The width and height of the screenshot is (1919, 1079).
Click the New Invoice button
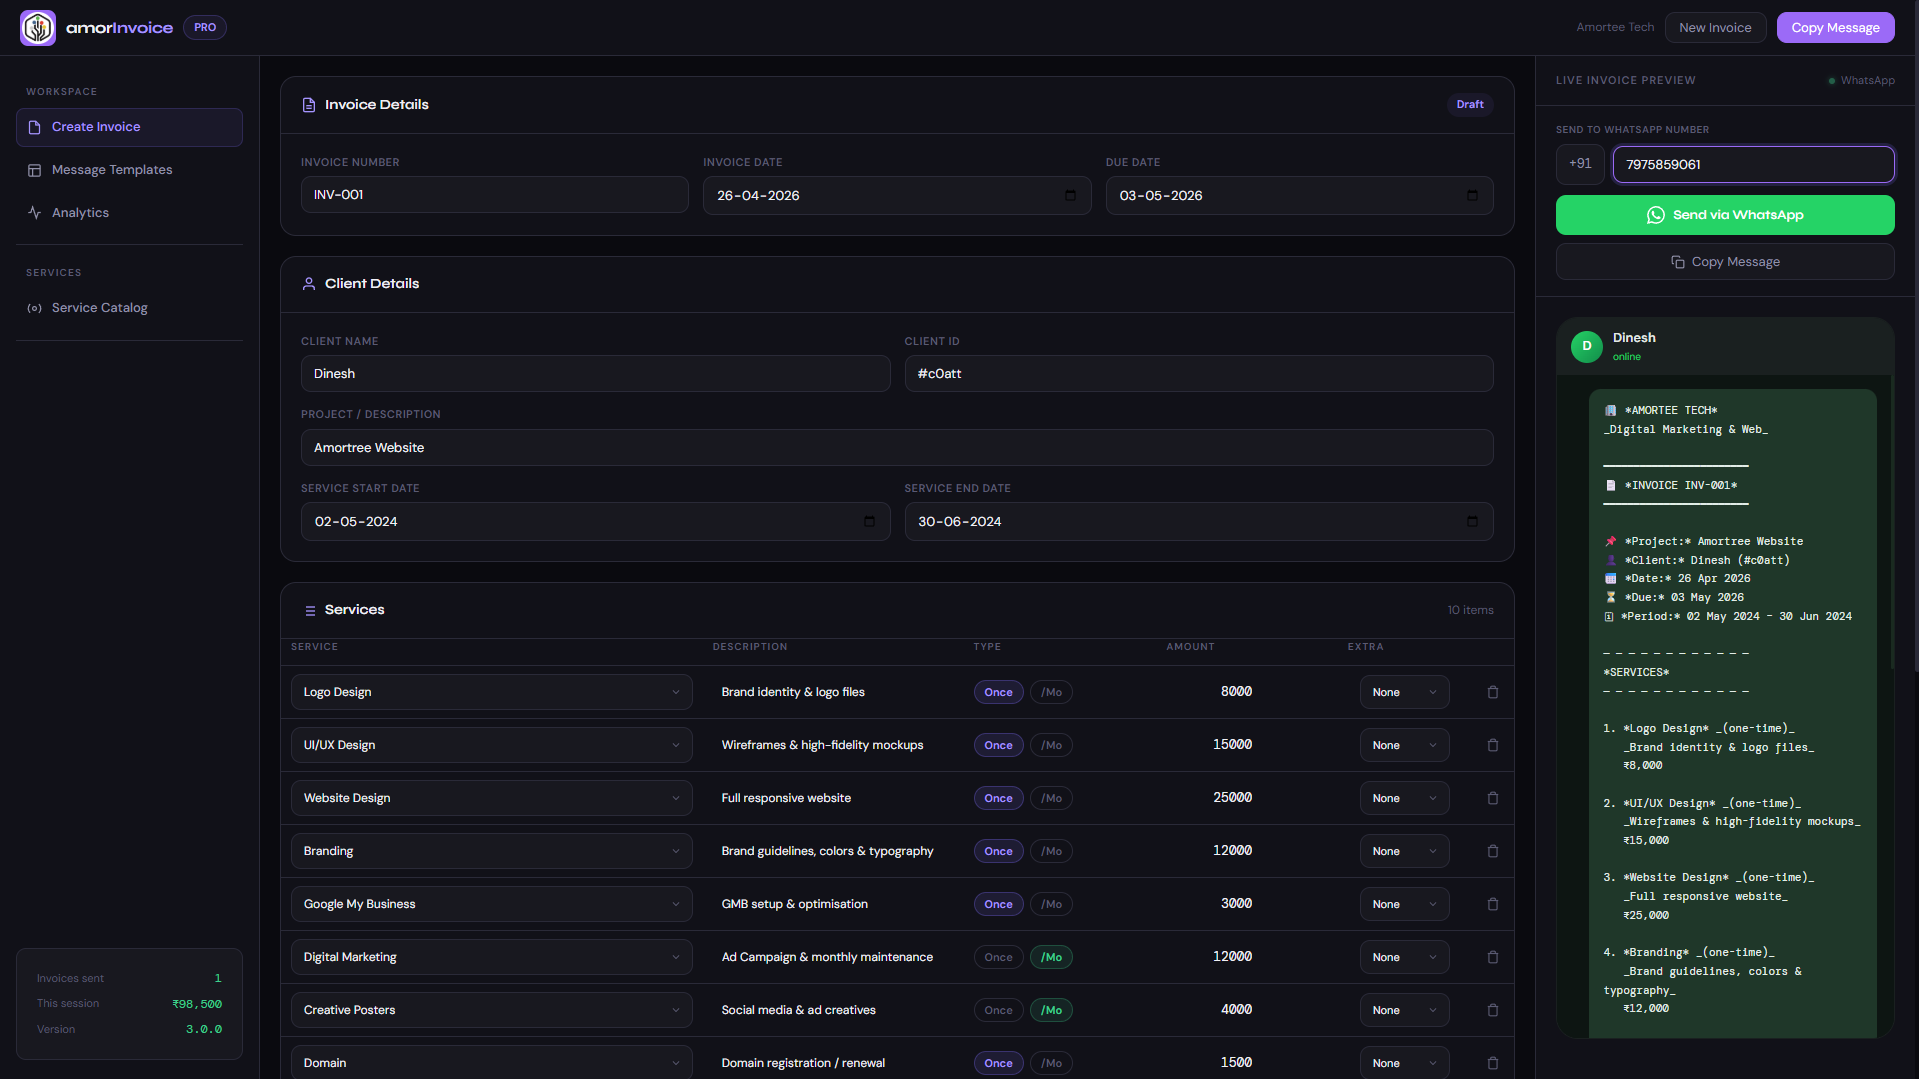point(1714,28)
